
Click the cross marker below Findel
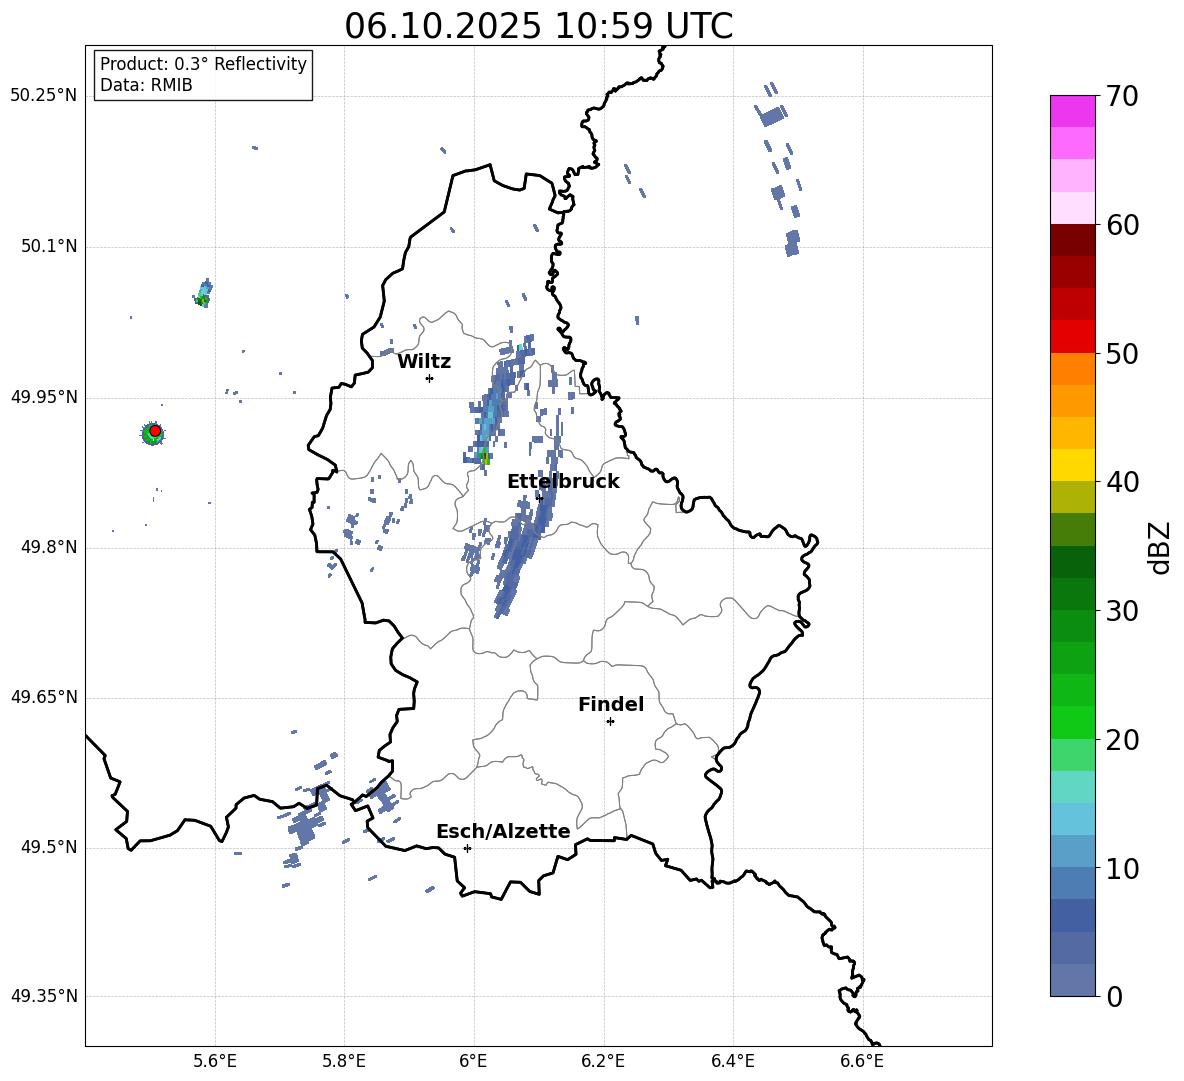click(x=610, y=722)
